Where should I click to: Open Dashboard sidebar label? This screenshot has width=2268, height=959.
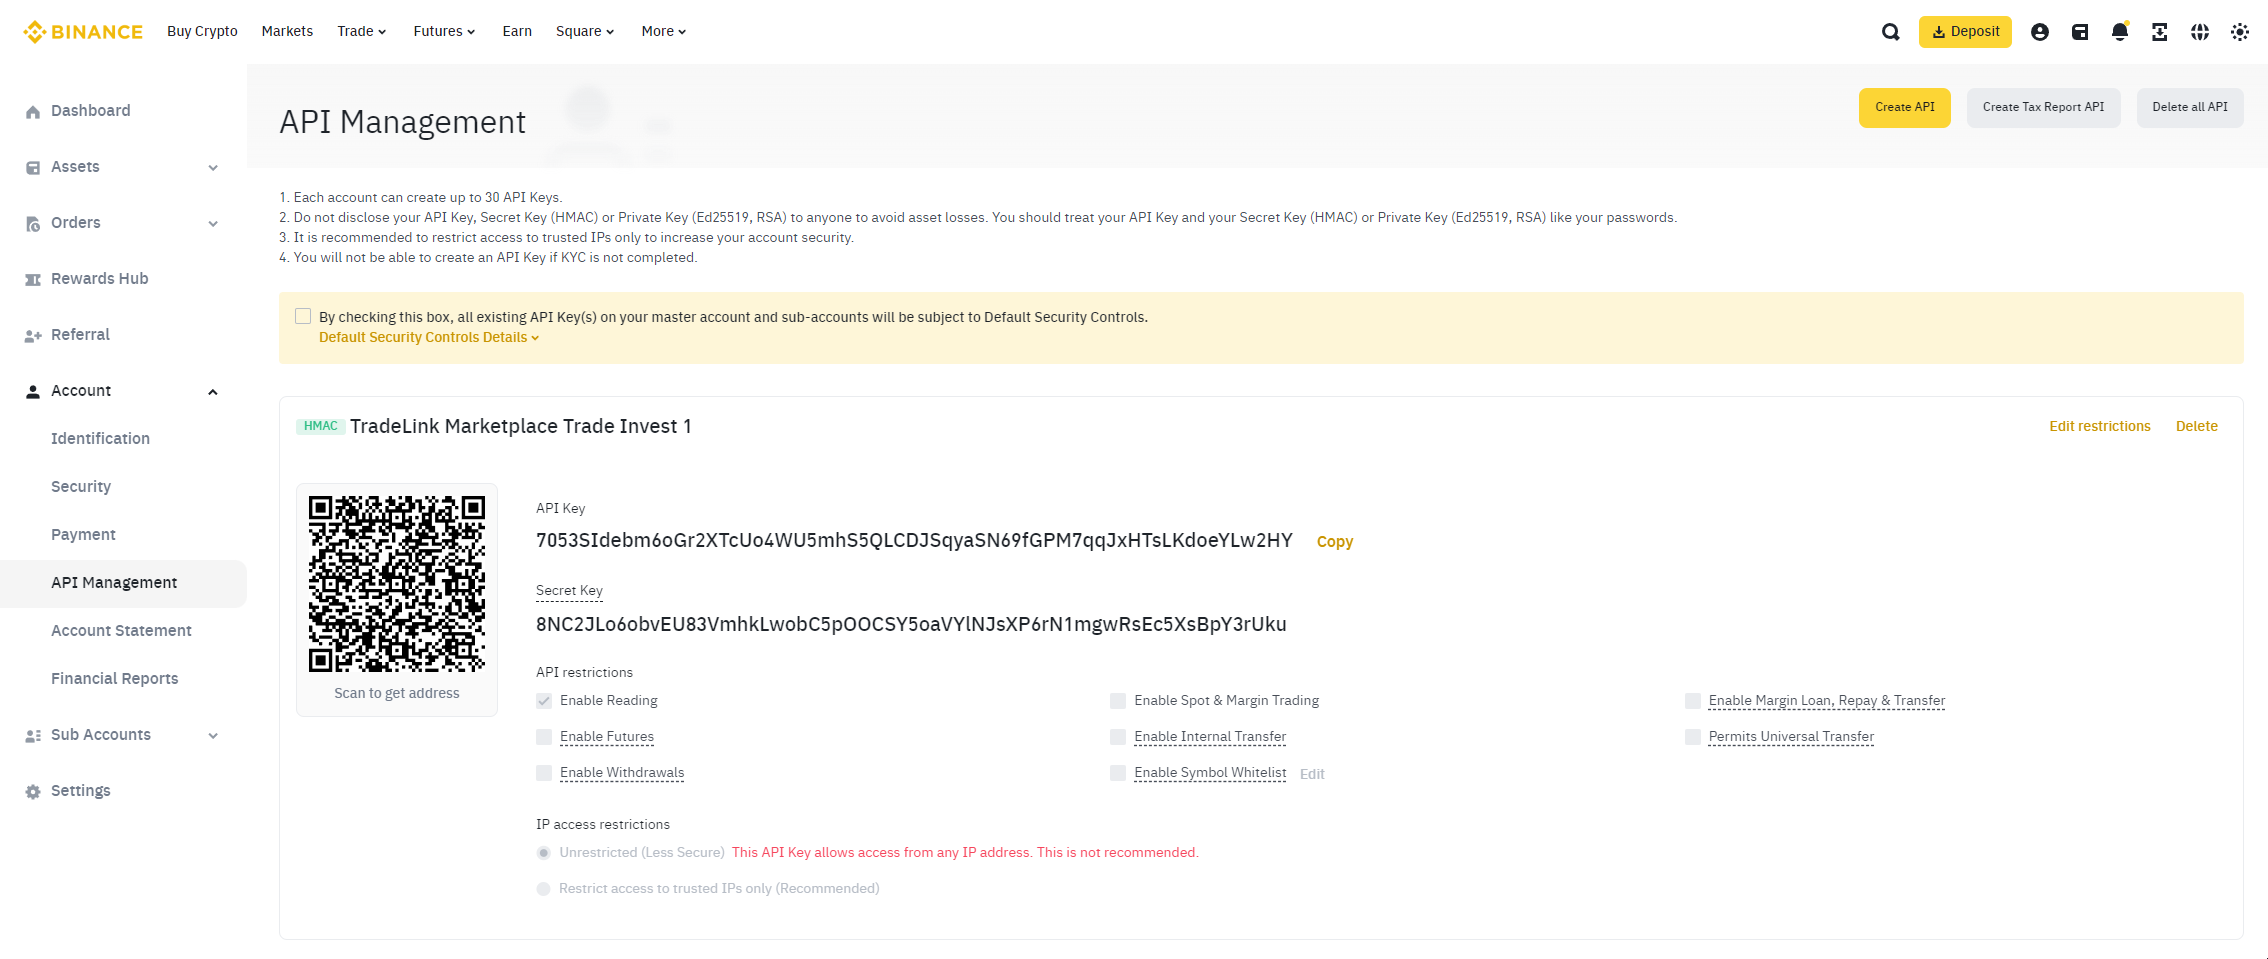[x=91, y=111]
